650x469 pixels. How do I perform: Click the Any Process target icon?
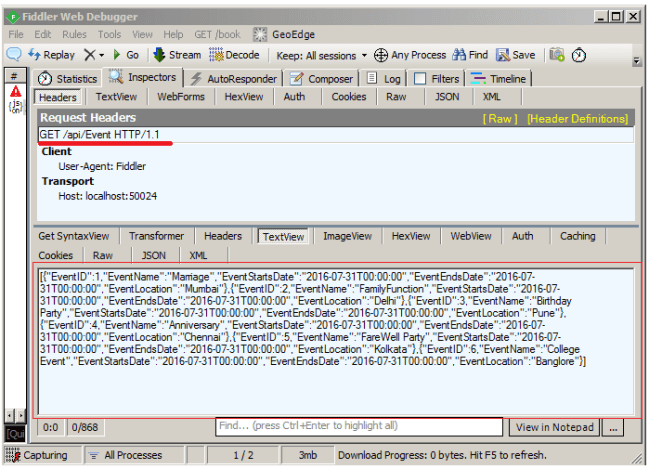click(x=381, y=55)
